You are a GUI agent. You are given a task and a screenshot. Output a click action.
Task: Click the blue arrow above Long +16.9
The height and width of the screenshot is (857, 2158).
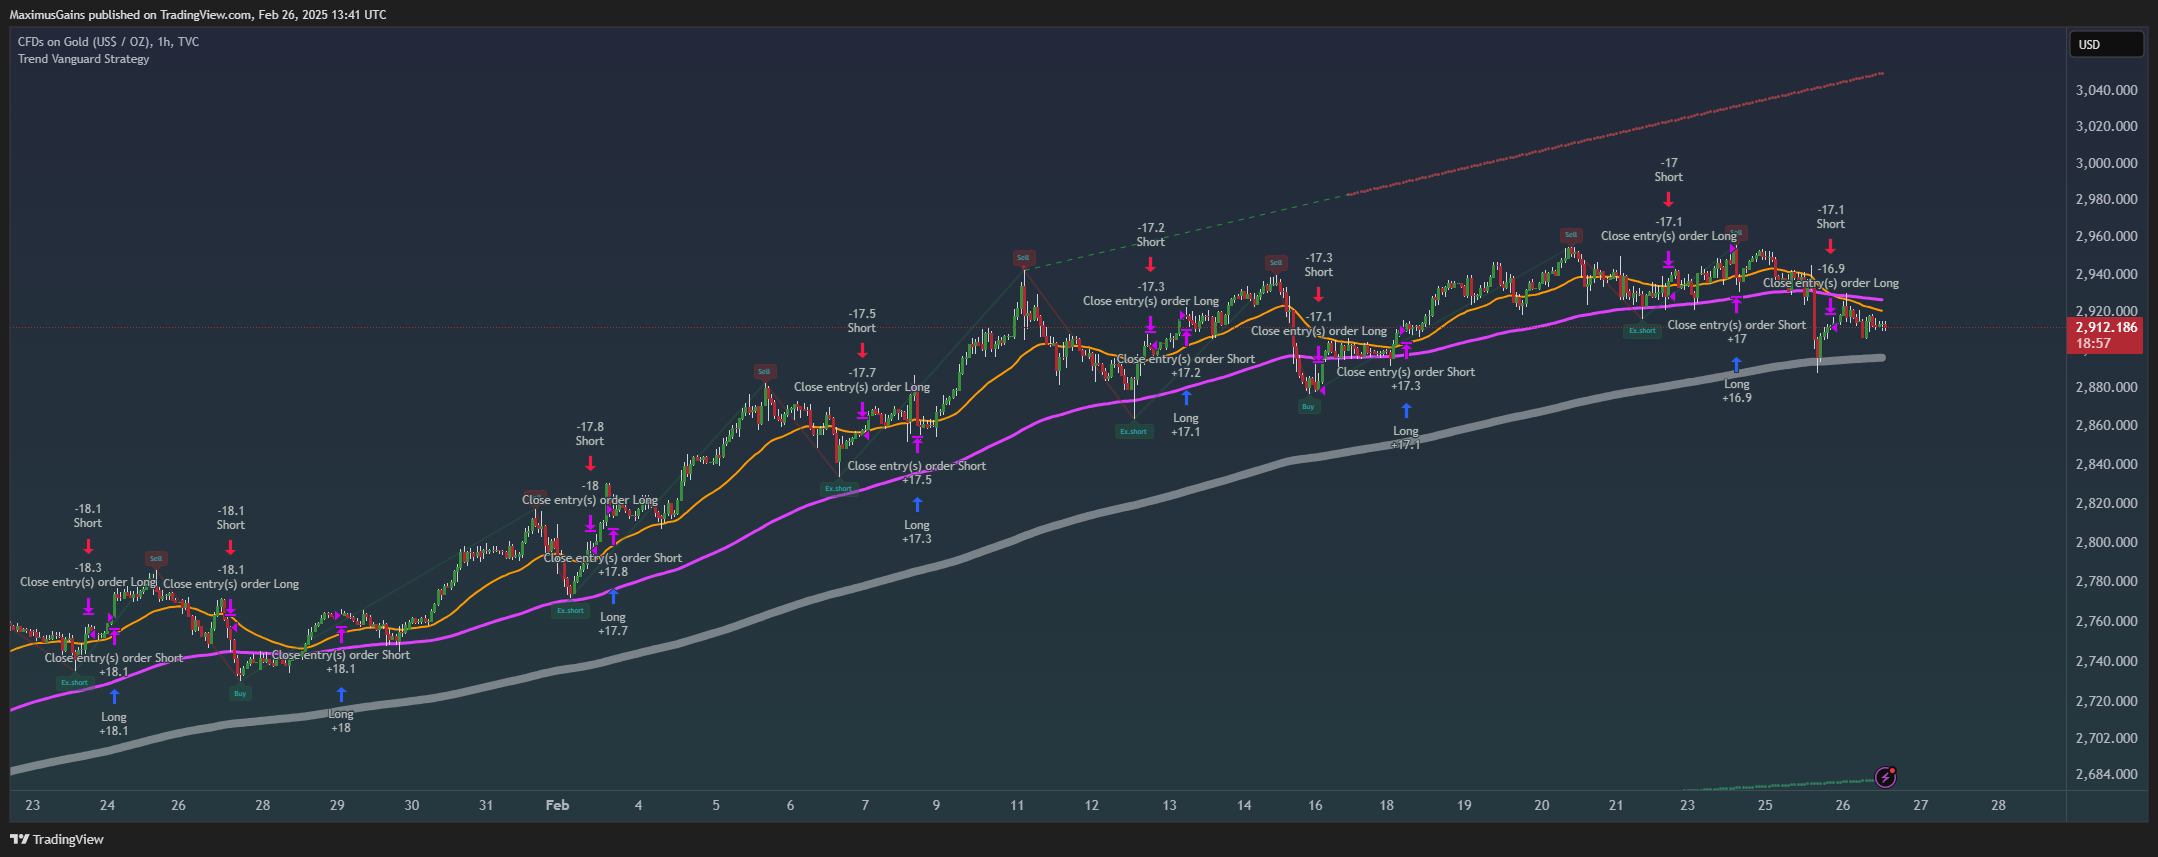point(1736,365)
